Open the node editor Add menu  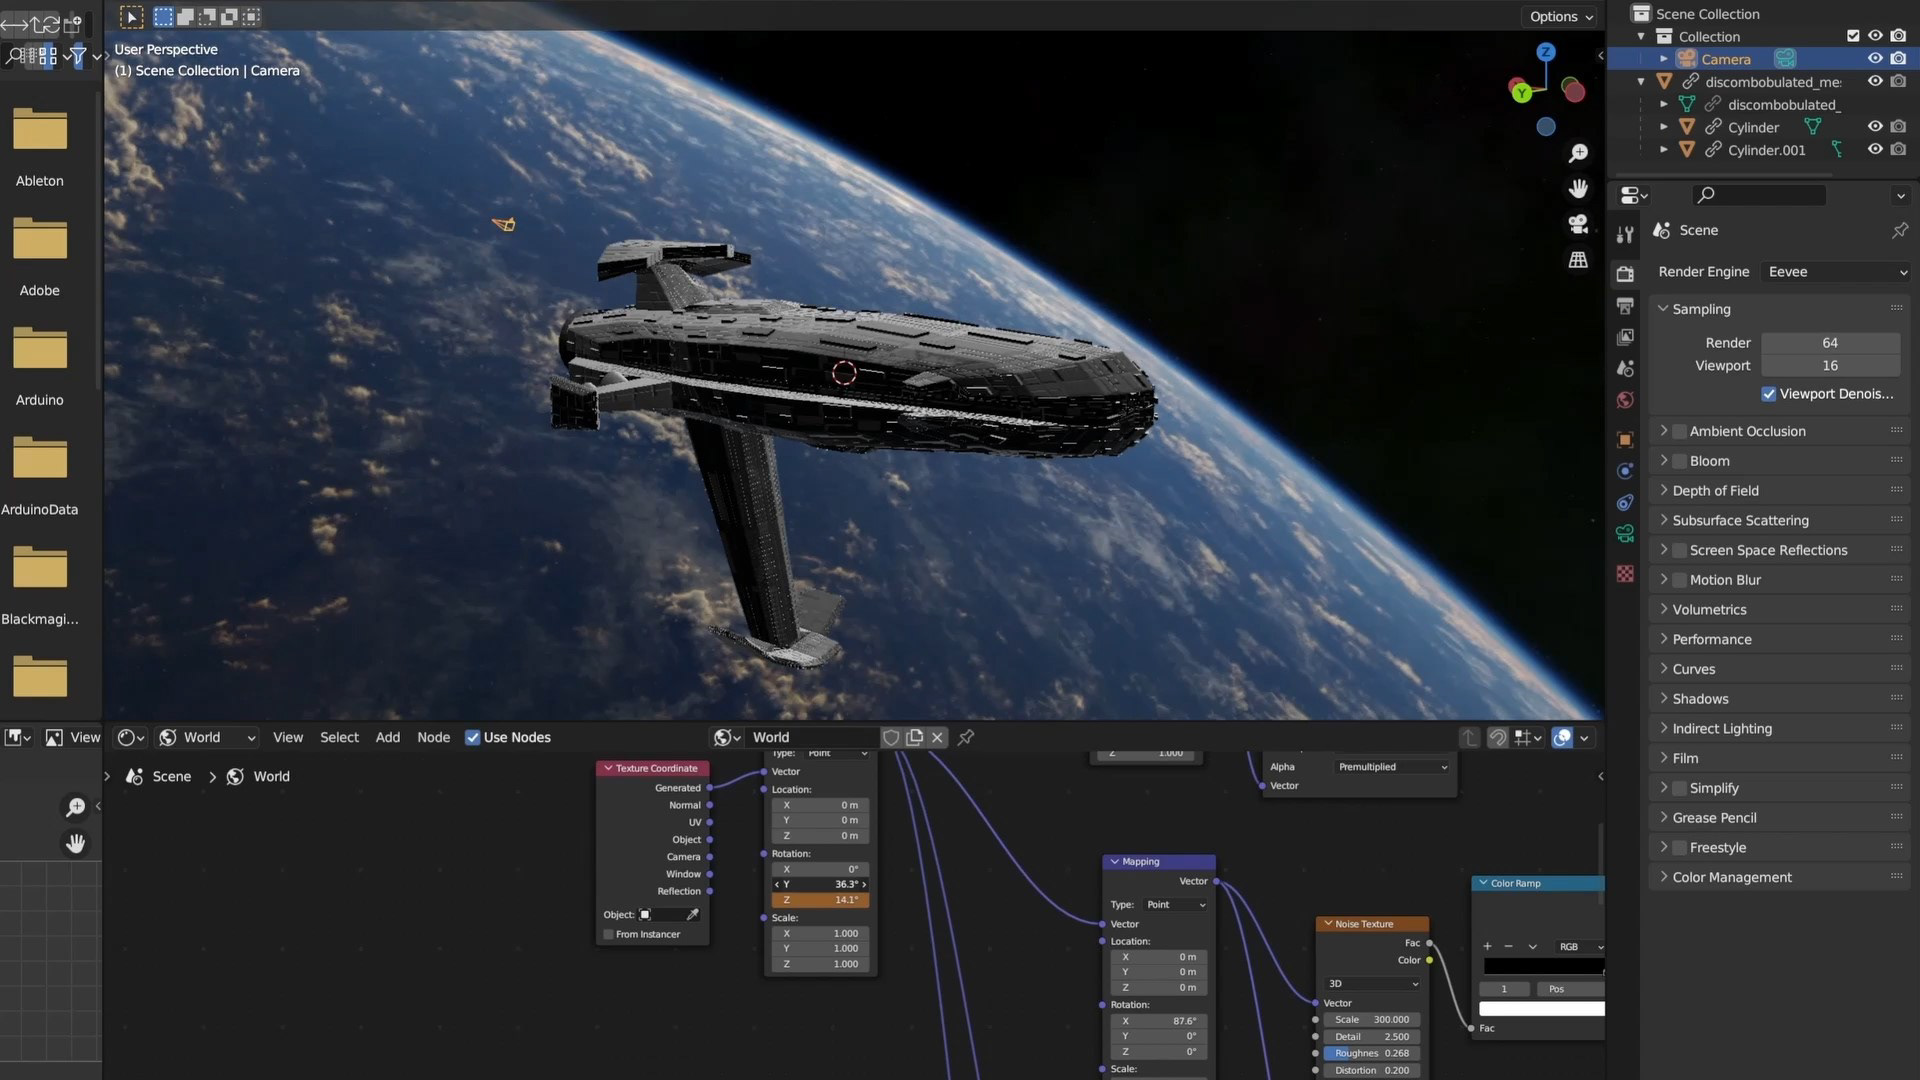tap(387, 737)
